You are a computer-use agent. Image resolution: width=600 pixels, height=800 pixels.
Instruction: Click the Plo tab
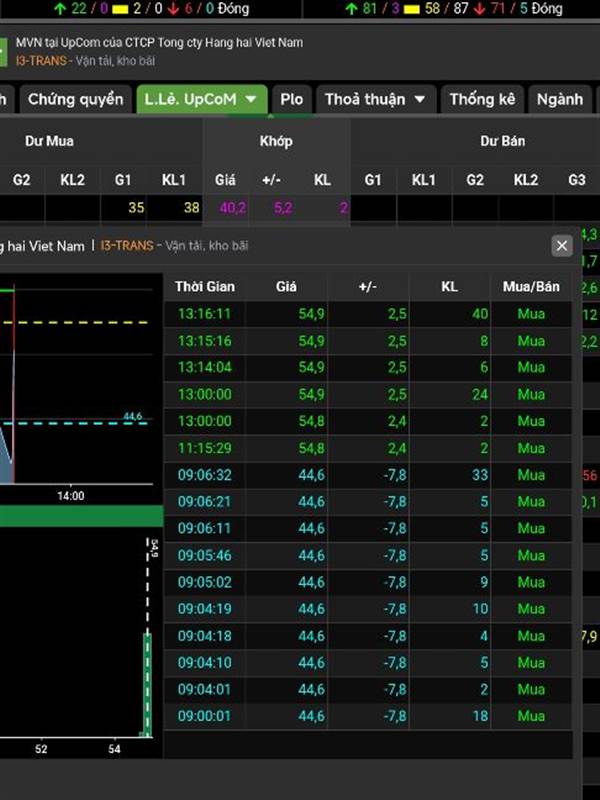click(x=291, y=99)
